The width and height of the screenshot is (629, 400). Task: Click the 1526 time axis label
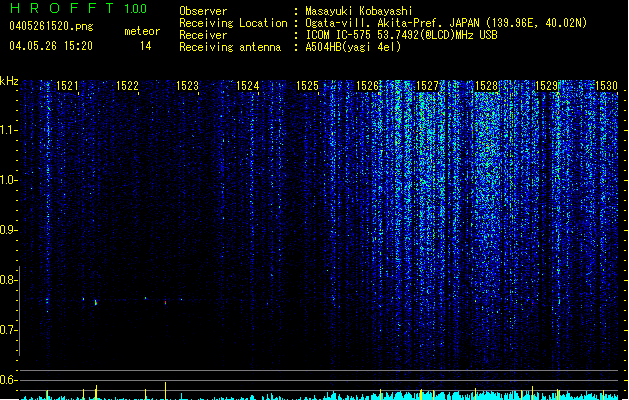tap(367, 86)
